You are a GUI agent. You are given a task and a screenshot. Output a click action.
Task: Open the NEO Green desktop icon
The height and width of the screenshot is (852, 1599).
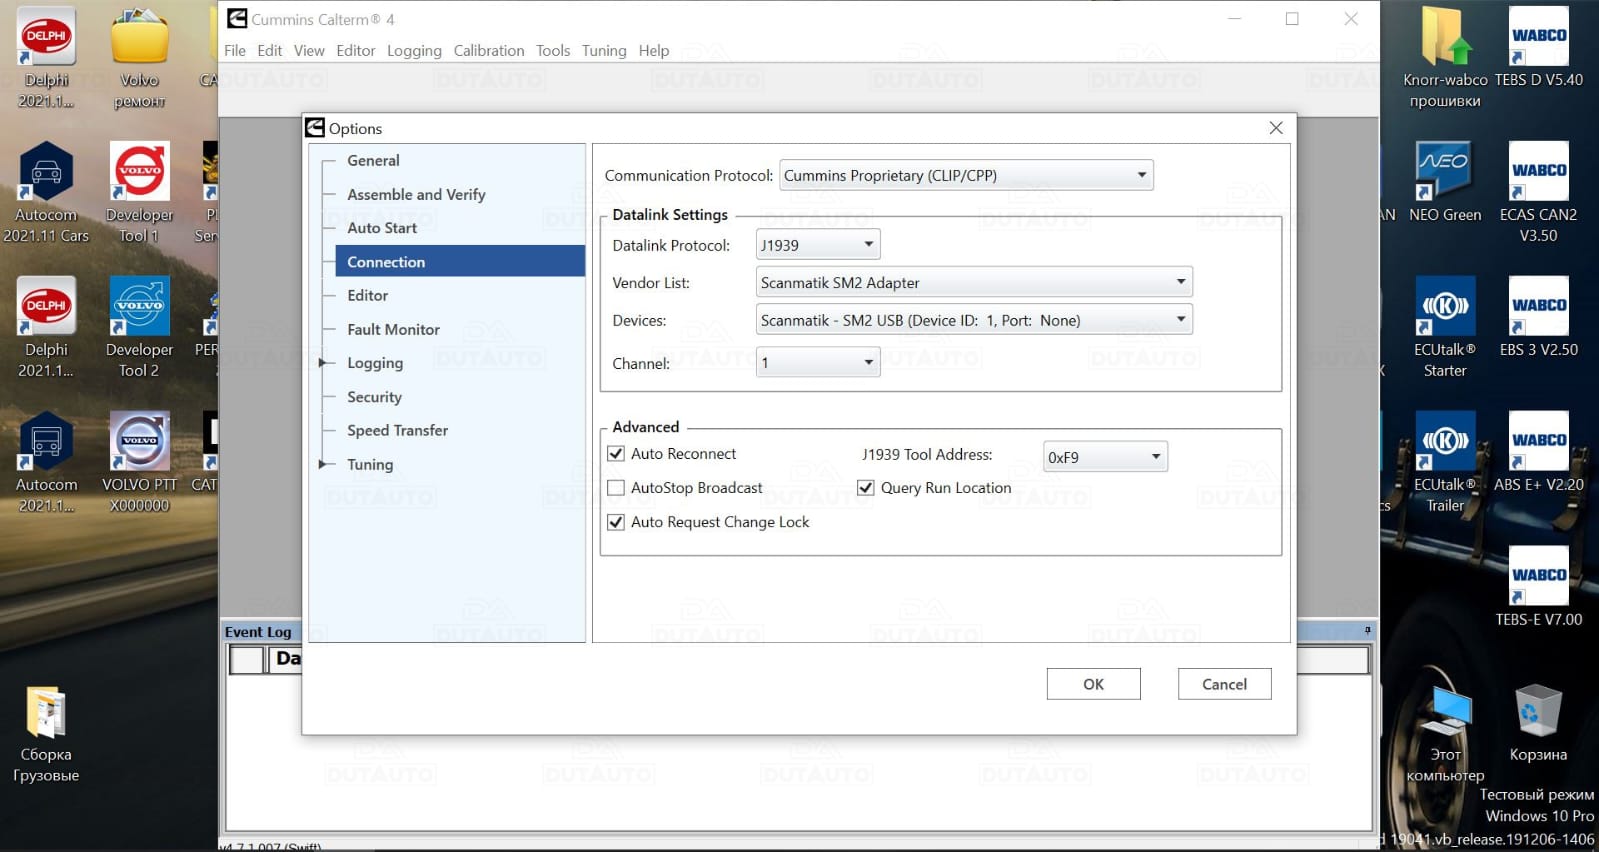coord(1444,172)
